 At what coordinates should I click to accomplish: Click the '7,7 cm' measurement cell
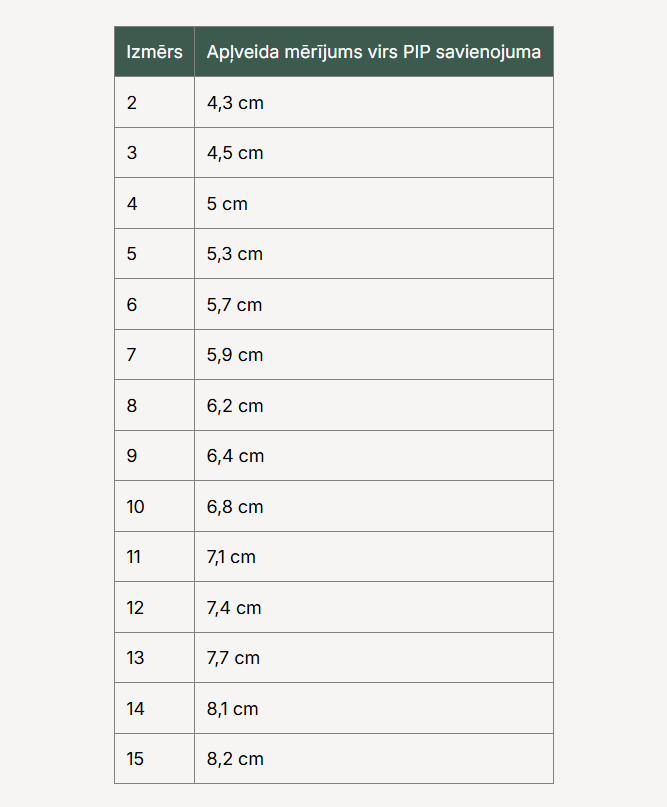233,658
